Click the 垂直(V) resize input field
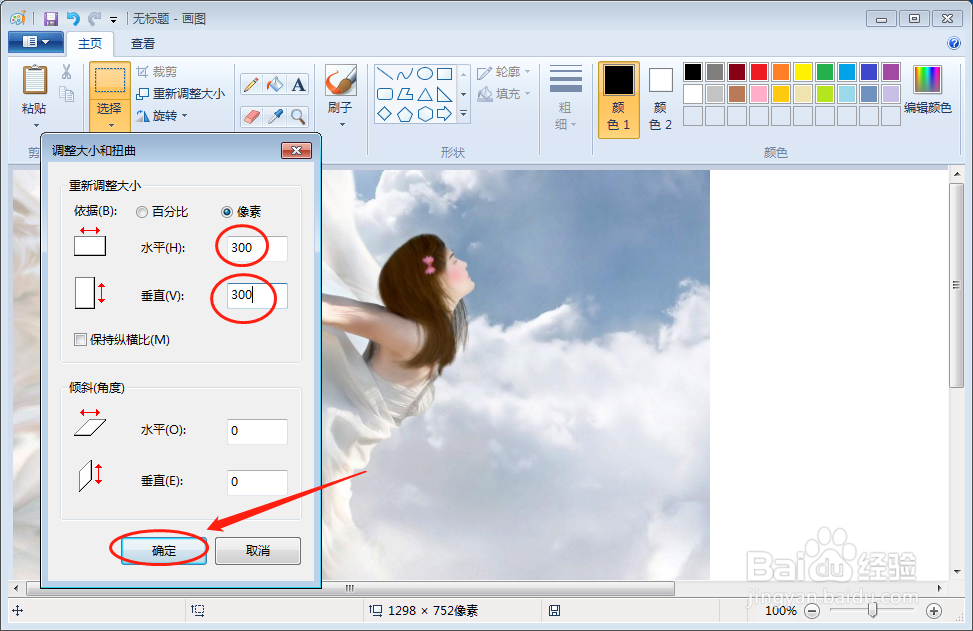The image size is (973, 631). pyautogui.click(x=257, y=295)
